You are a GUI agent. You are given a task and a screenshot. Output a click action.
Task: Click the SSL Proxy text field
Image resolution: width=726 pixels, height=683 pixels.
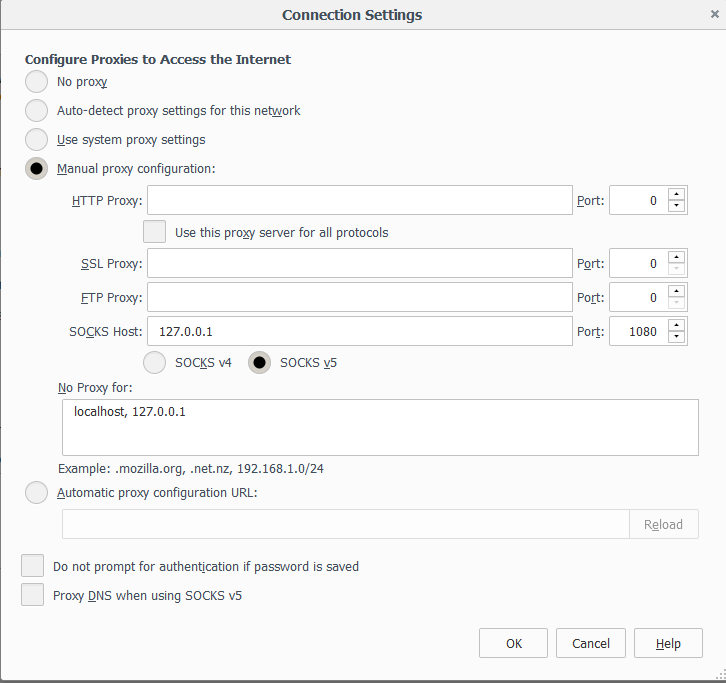point(359,264)
